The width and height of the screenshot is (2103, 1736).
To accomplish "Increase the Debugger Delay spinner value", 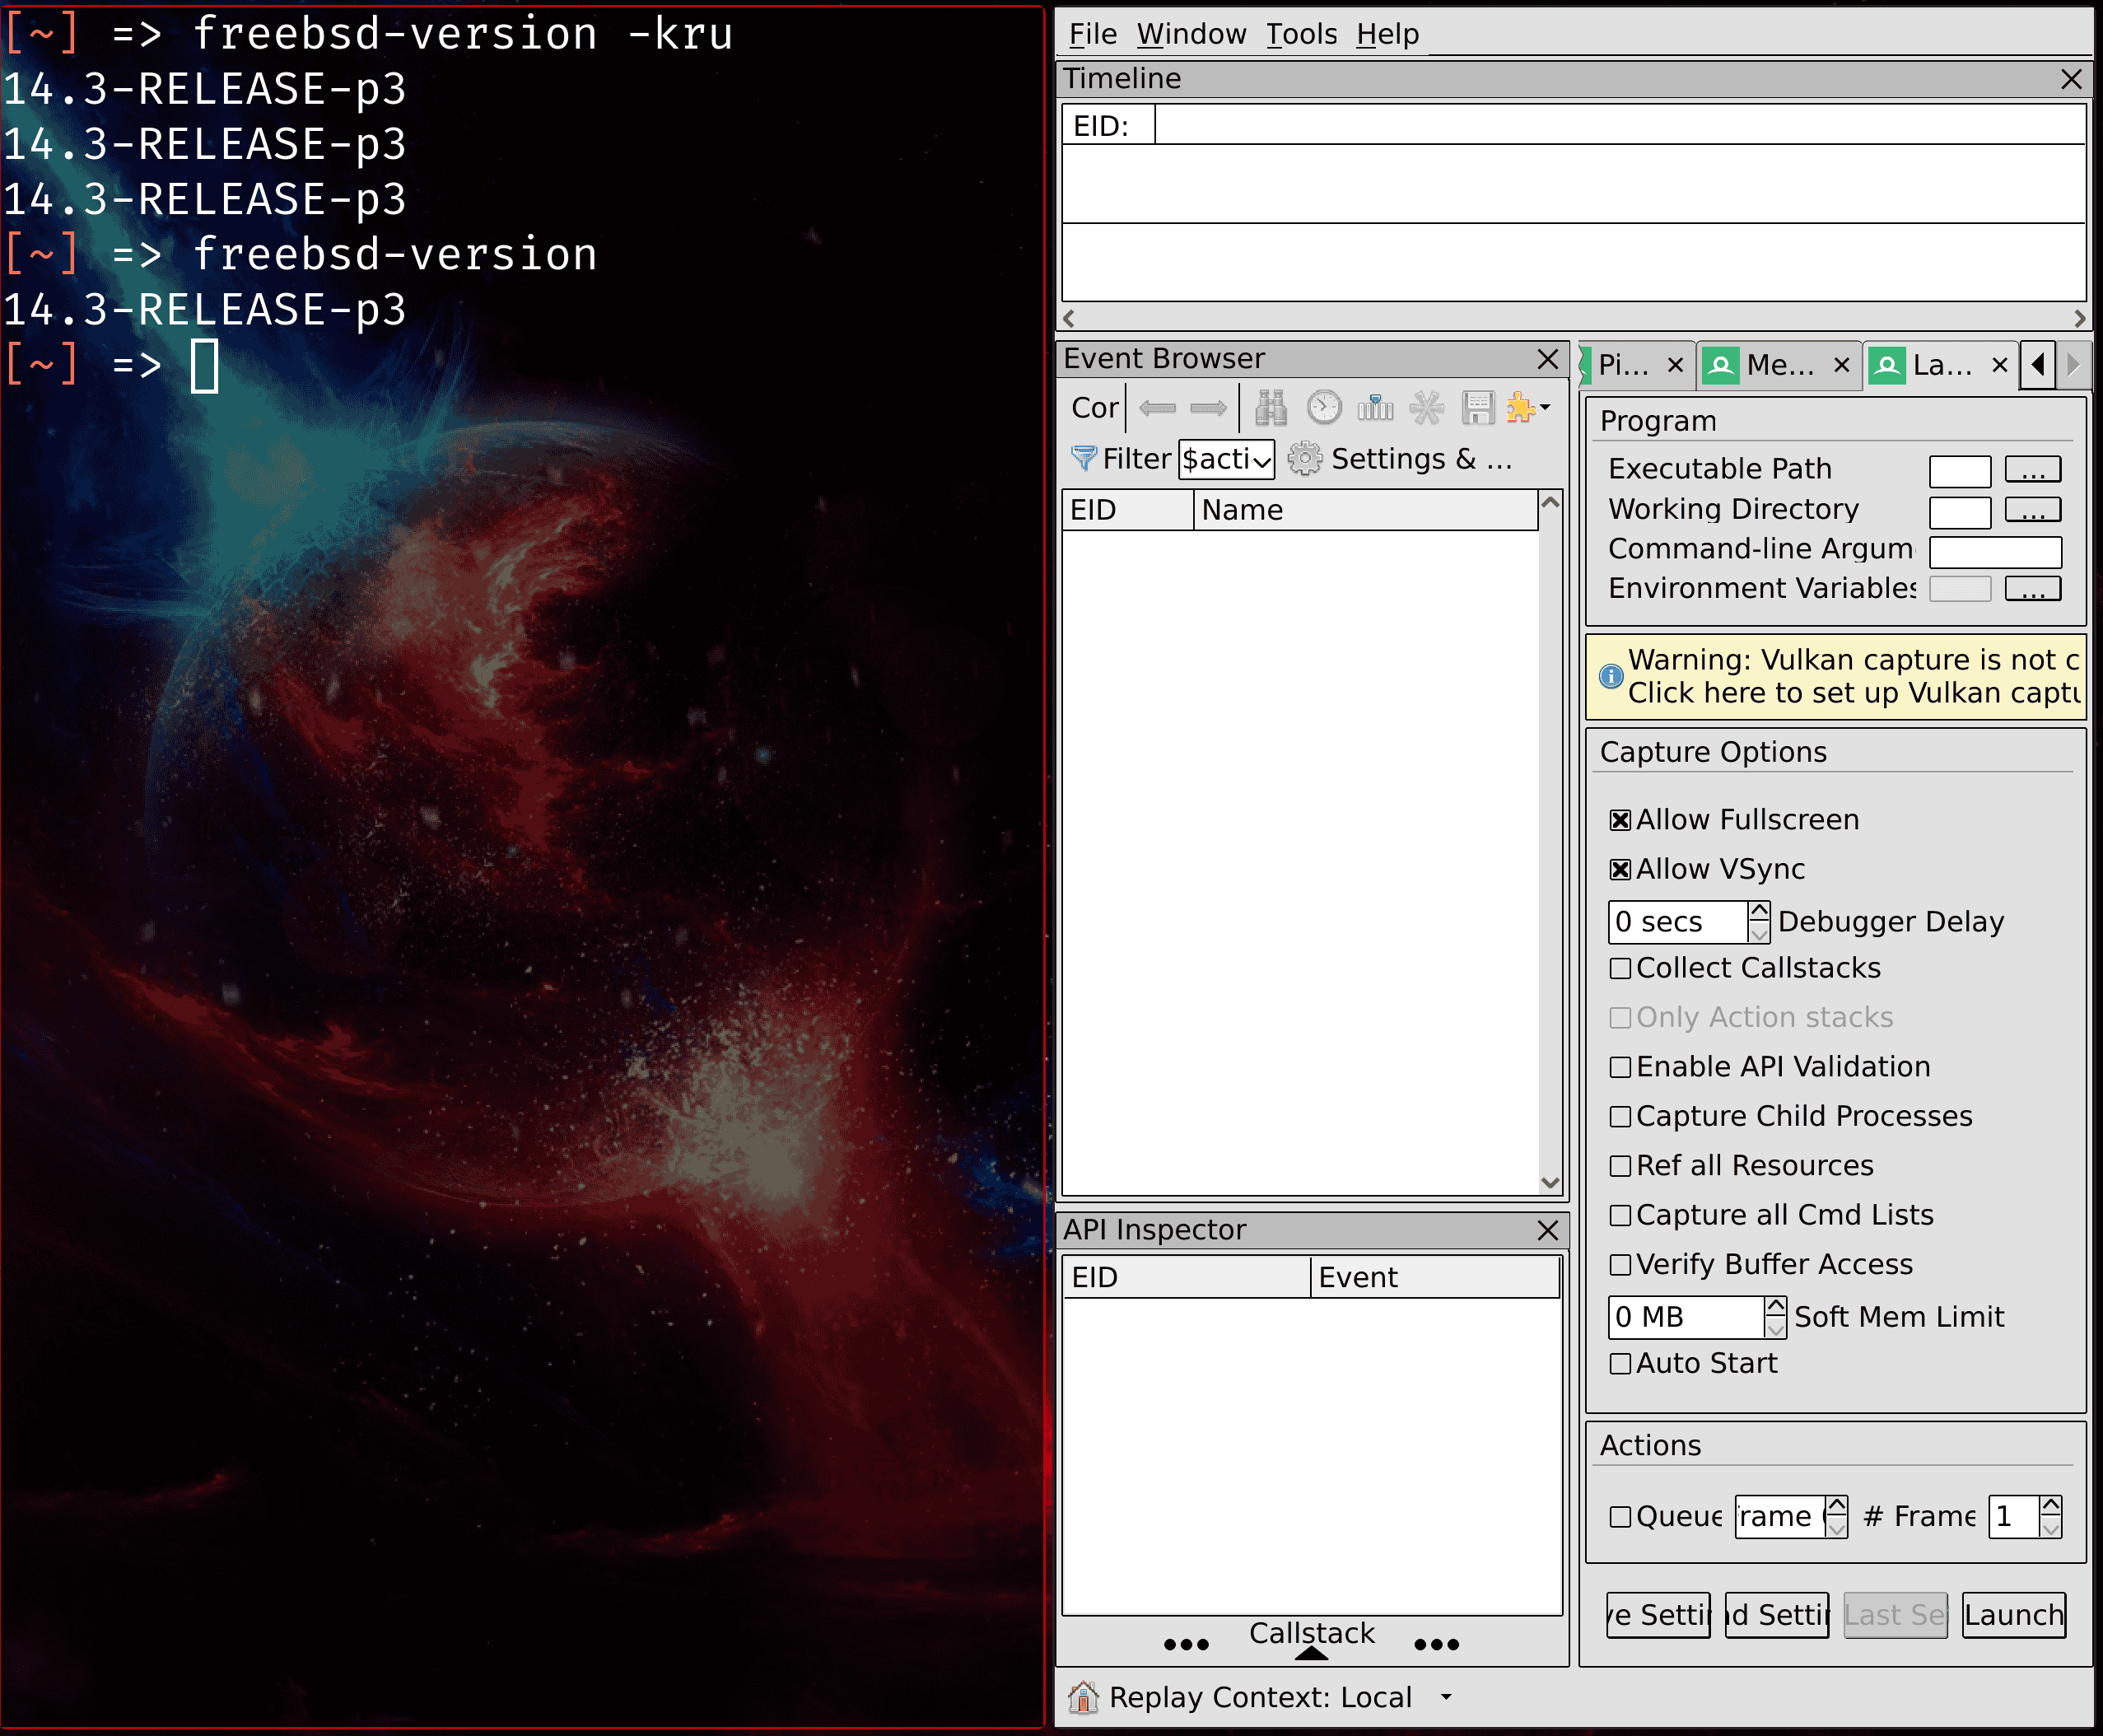I will pos(1759,911).
